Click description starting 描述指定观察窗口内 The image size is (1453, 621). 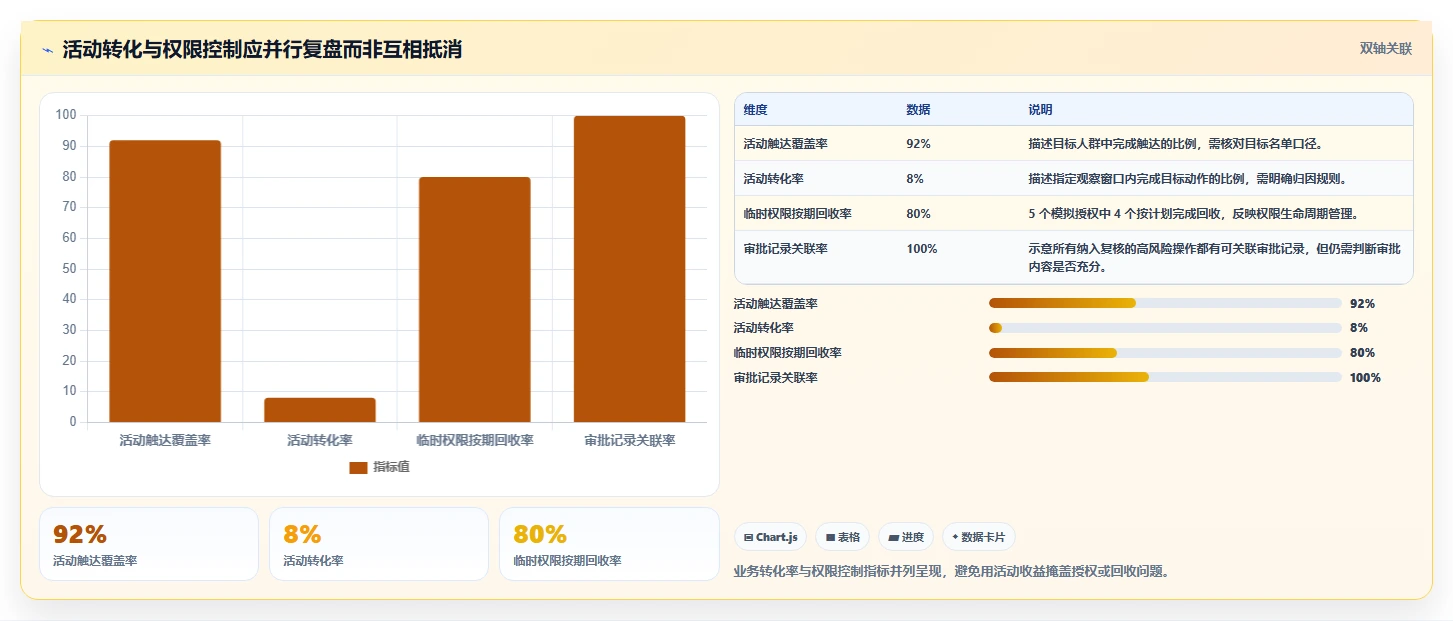click(1187, 179)
